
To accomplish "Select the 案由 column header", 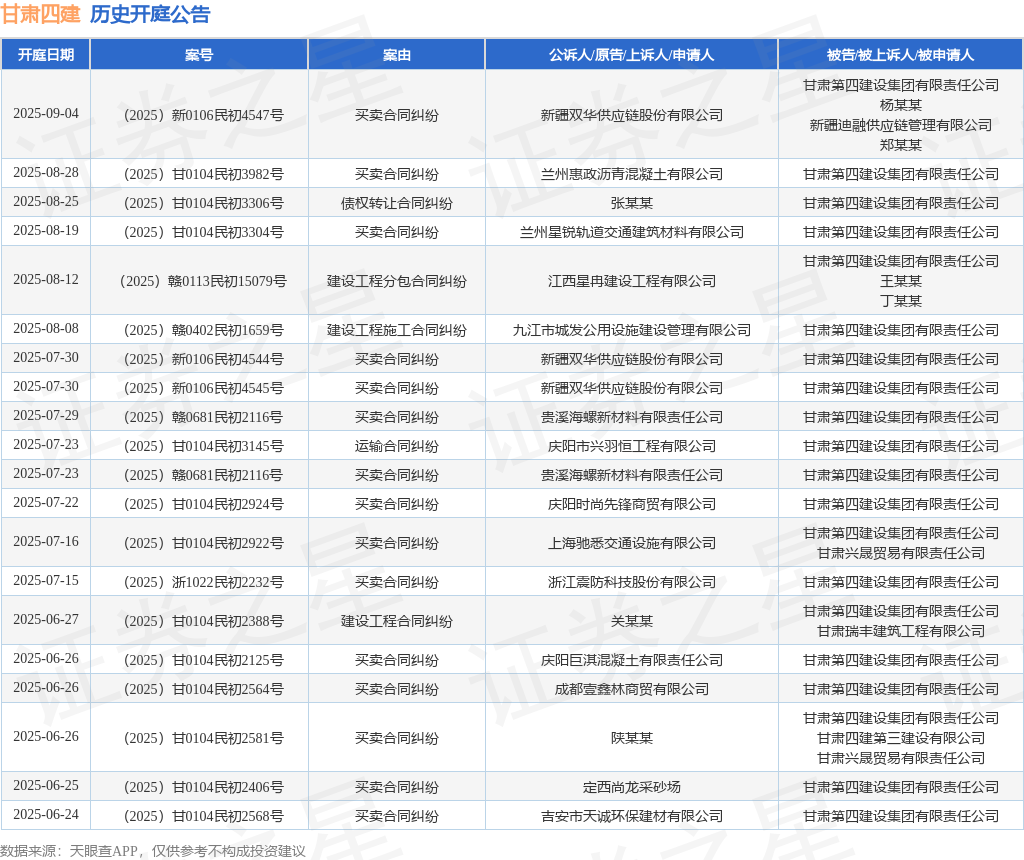I will tap(396, 55).
